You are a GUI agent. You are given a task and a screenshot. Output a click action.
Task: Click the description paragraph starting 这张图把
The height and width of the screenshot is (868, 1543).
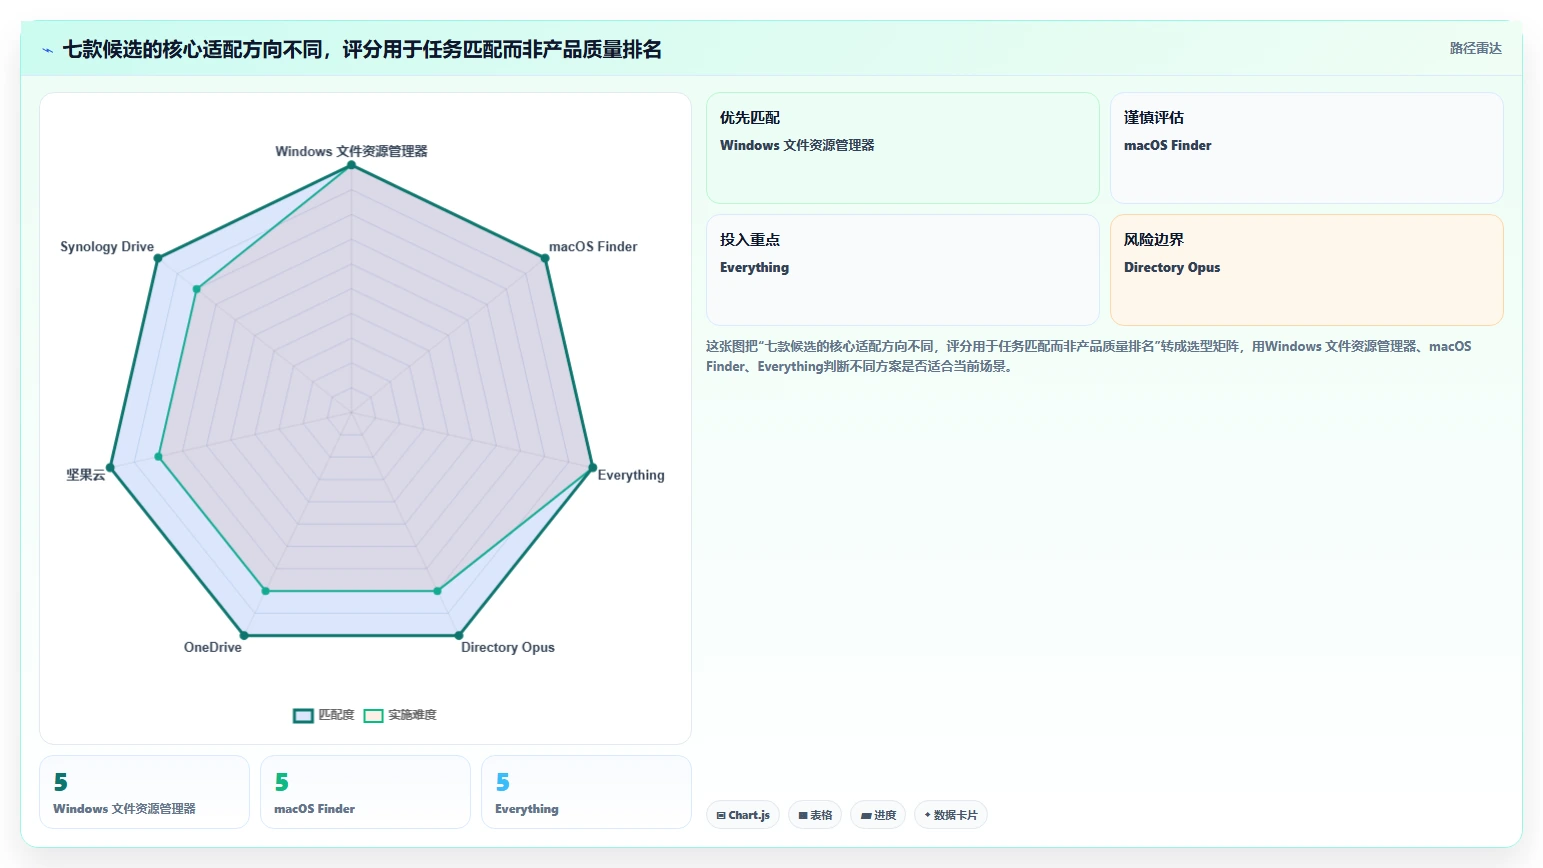(x=1090, y=356)
